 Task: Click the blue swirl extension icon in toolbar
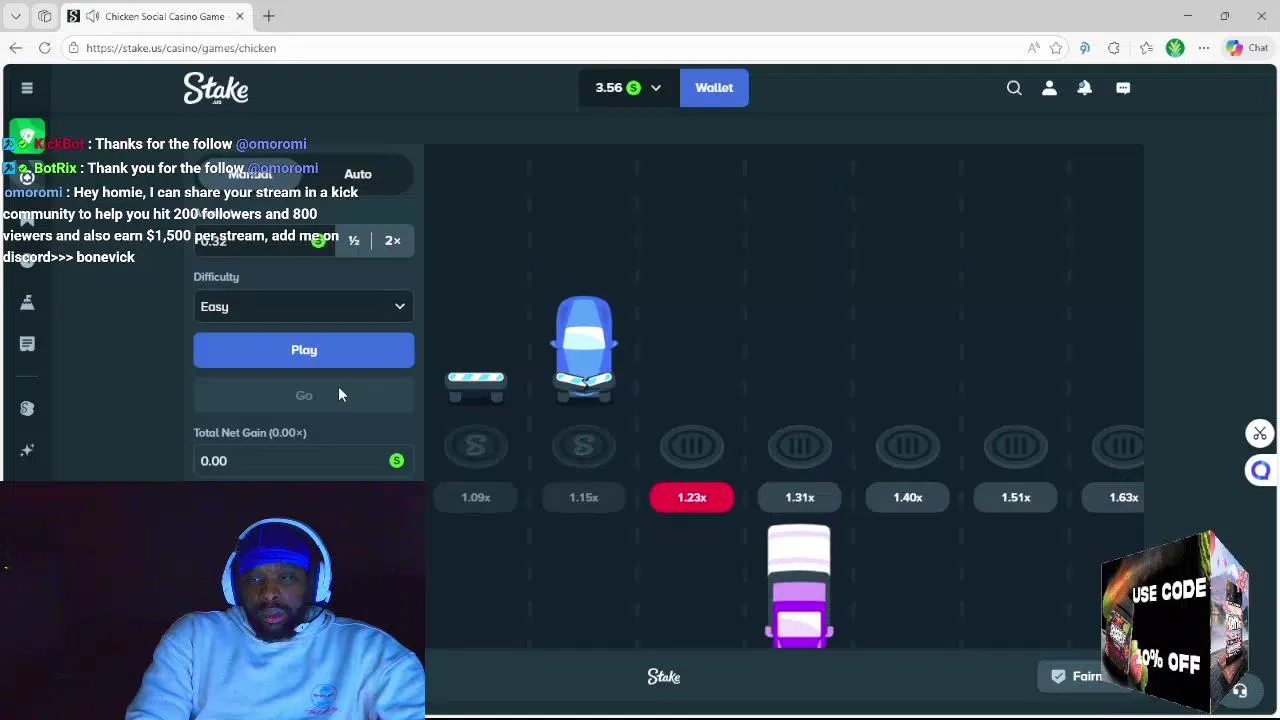tap(1085, 48)
